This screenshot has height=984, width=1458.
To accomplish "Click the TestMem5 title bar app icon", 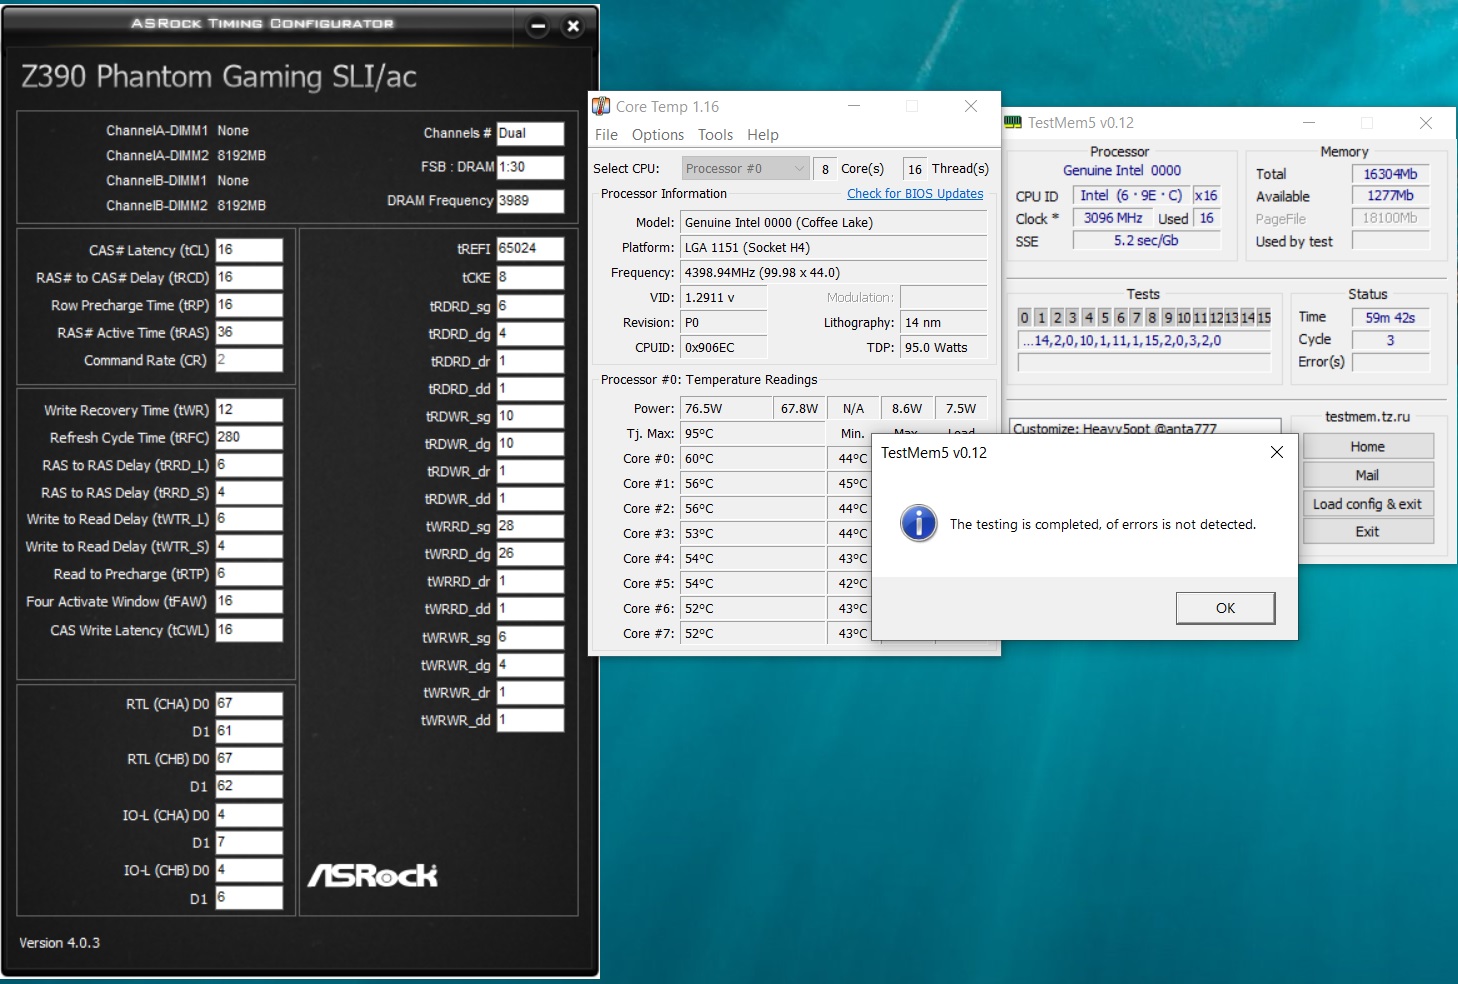I will pyautogui.click(x=1013, y=123).
